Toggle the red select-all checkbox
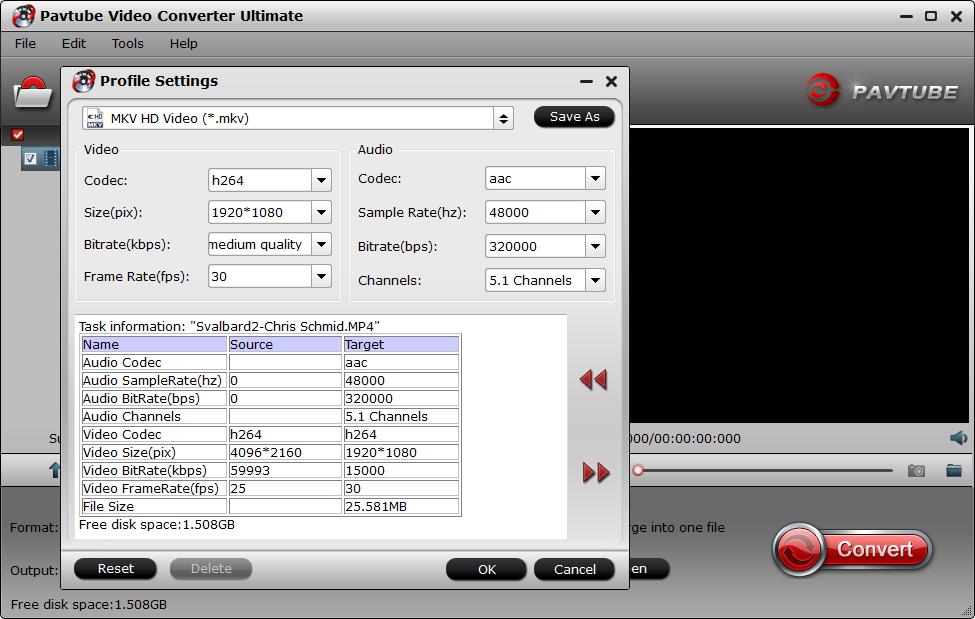Image resolution: width=975 pixels, height=619 pixels. (17, 134)
